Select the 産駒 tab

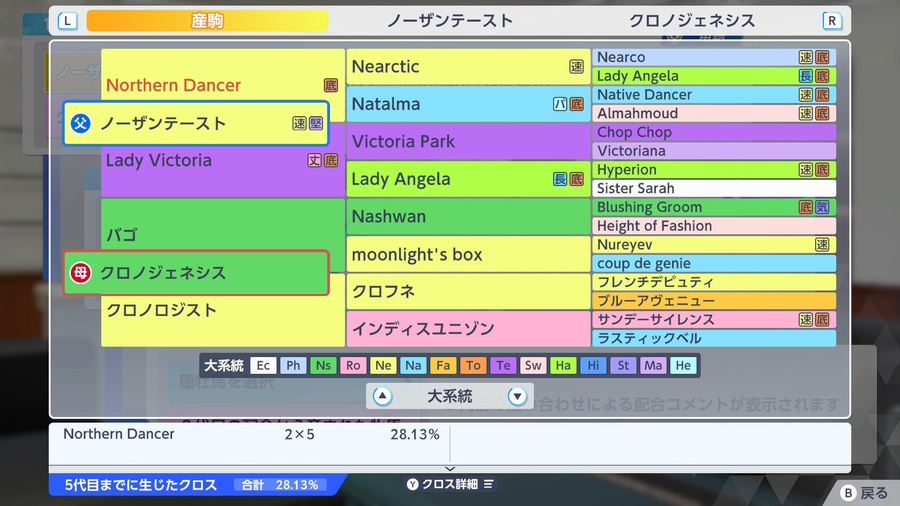207,21
